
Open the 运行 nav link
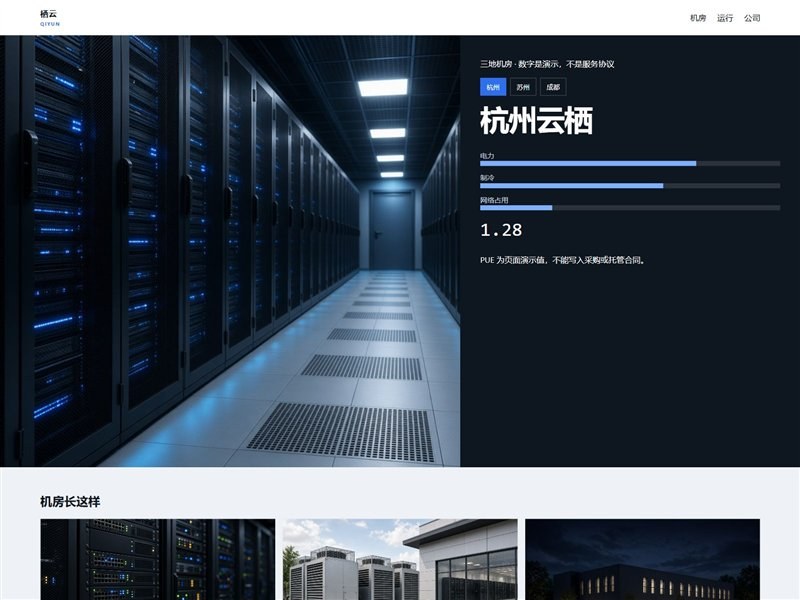click(x=724, y=18)
